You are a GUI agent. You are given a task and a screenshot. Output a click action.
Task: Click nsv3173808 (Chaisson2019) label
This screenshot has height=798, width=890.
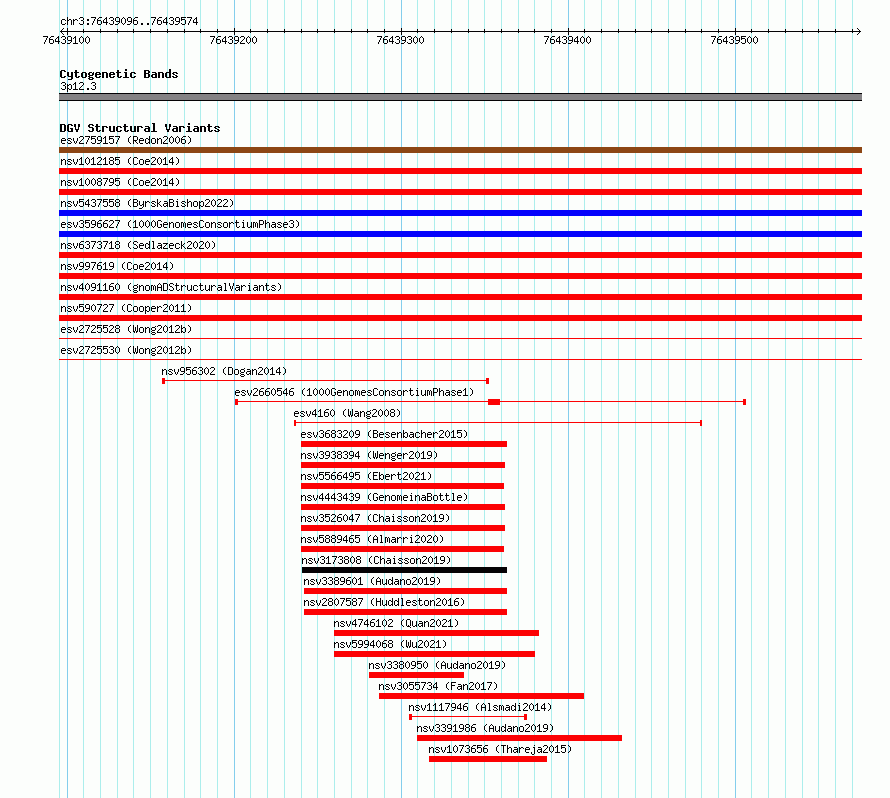(376, 560)
